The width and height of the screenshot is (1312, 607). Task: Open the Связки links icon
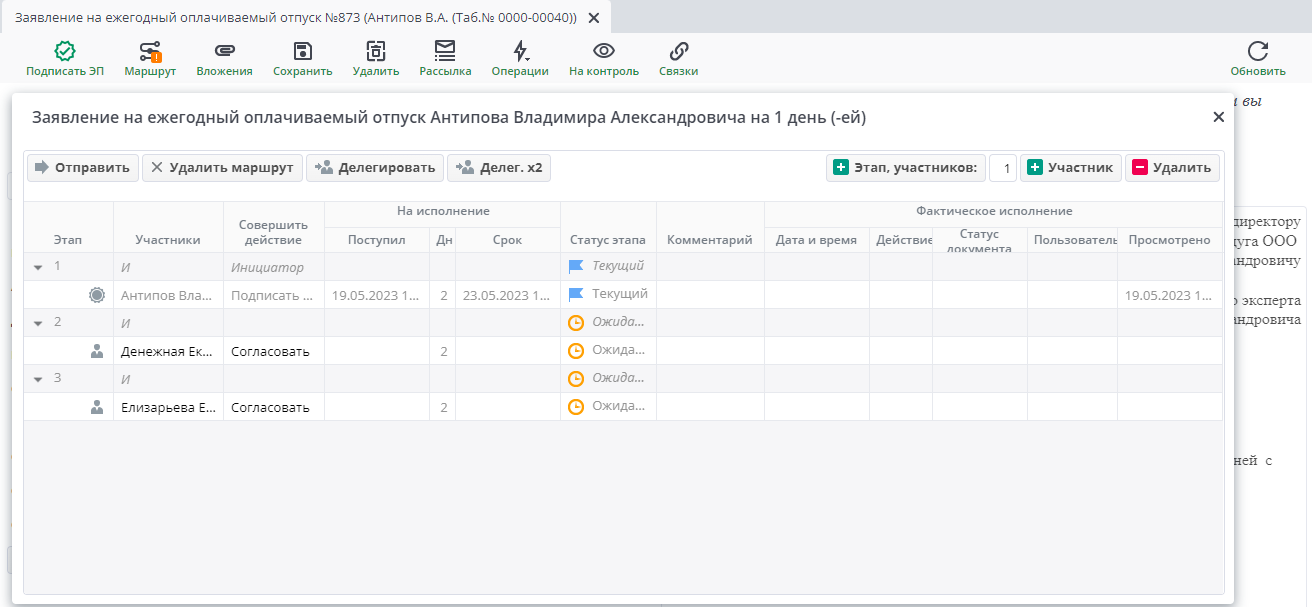[678, 51]
